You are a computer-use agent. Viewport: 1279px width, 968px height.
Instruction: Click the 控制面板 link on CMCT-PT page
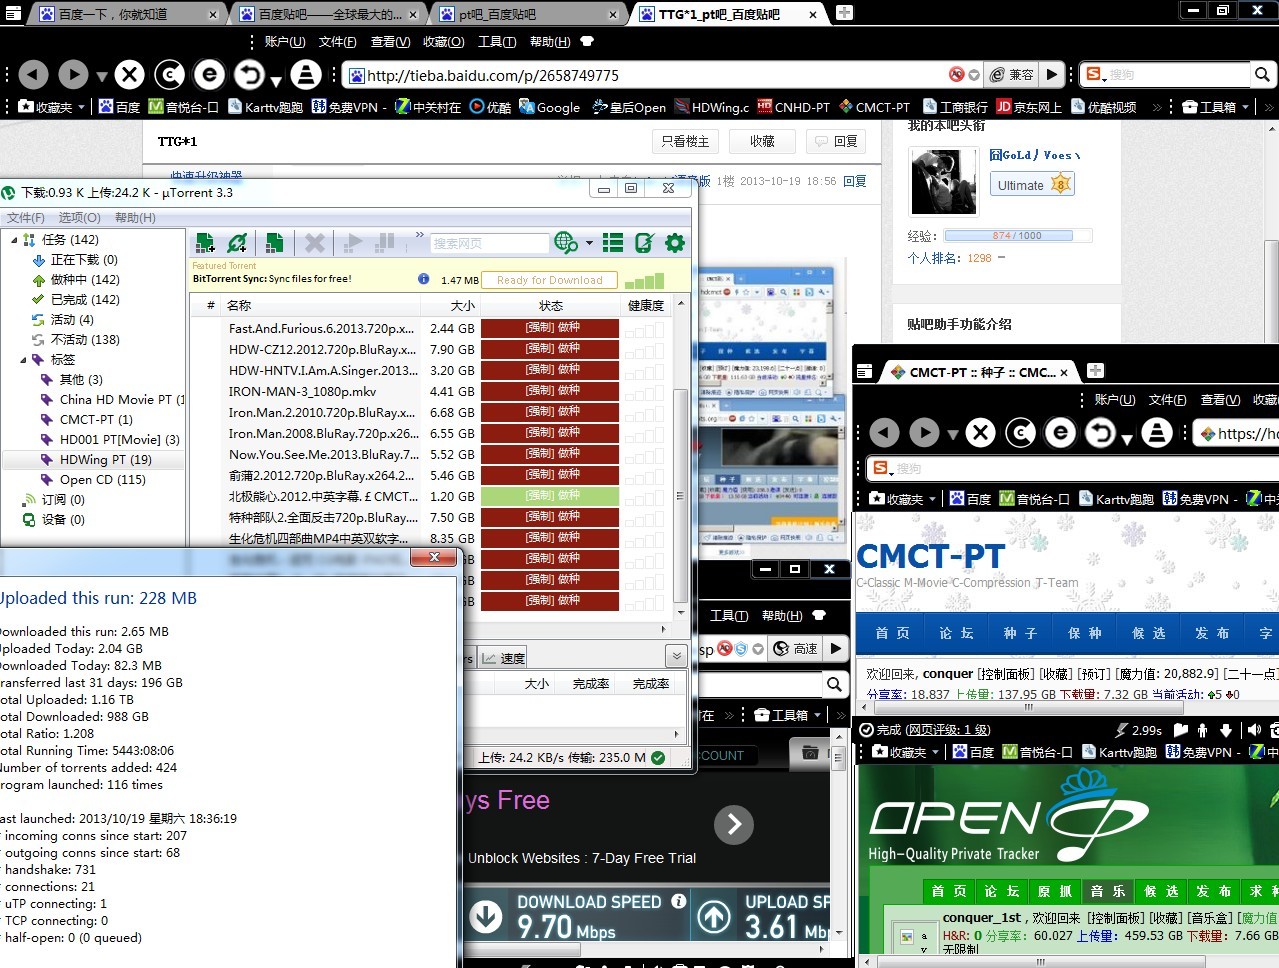pos(1006,674)
